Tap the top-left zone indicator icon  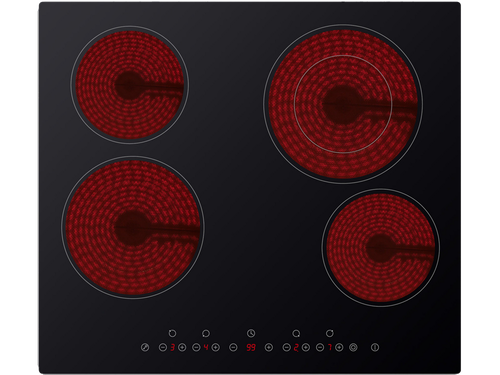tap(172, 333)
